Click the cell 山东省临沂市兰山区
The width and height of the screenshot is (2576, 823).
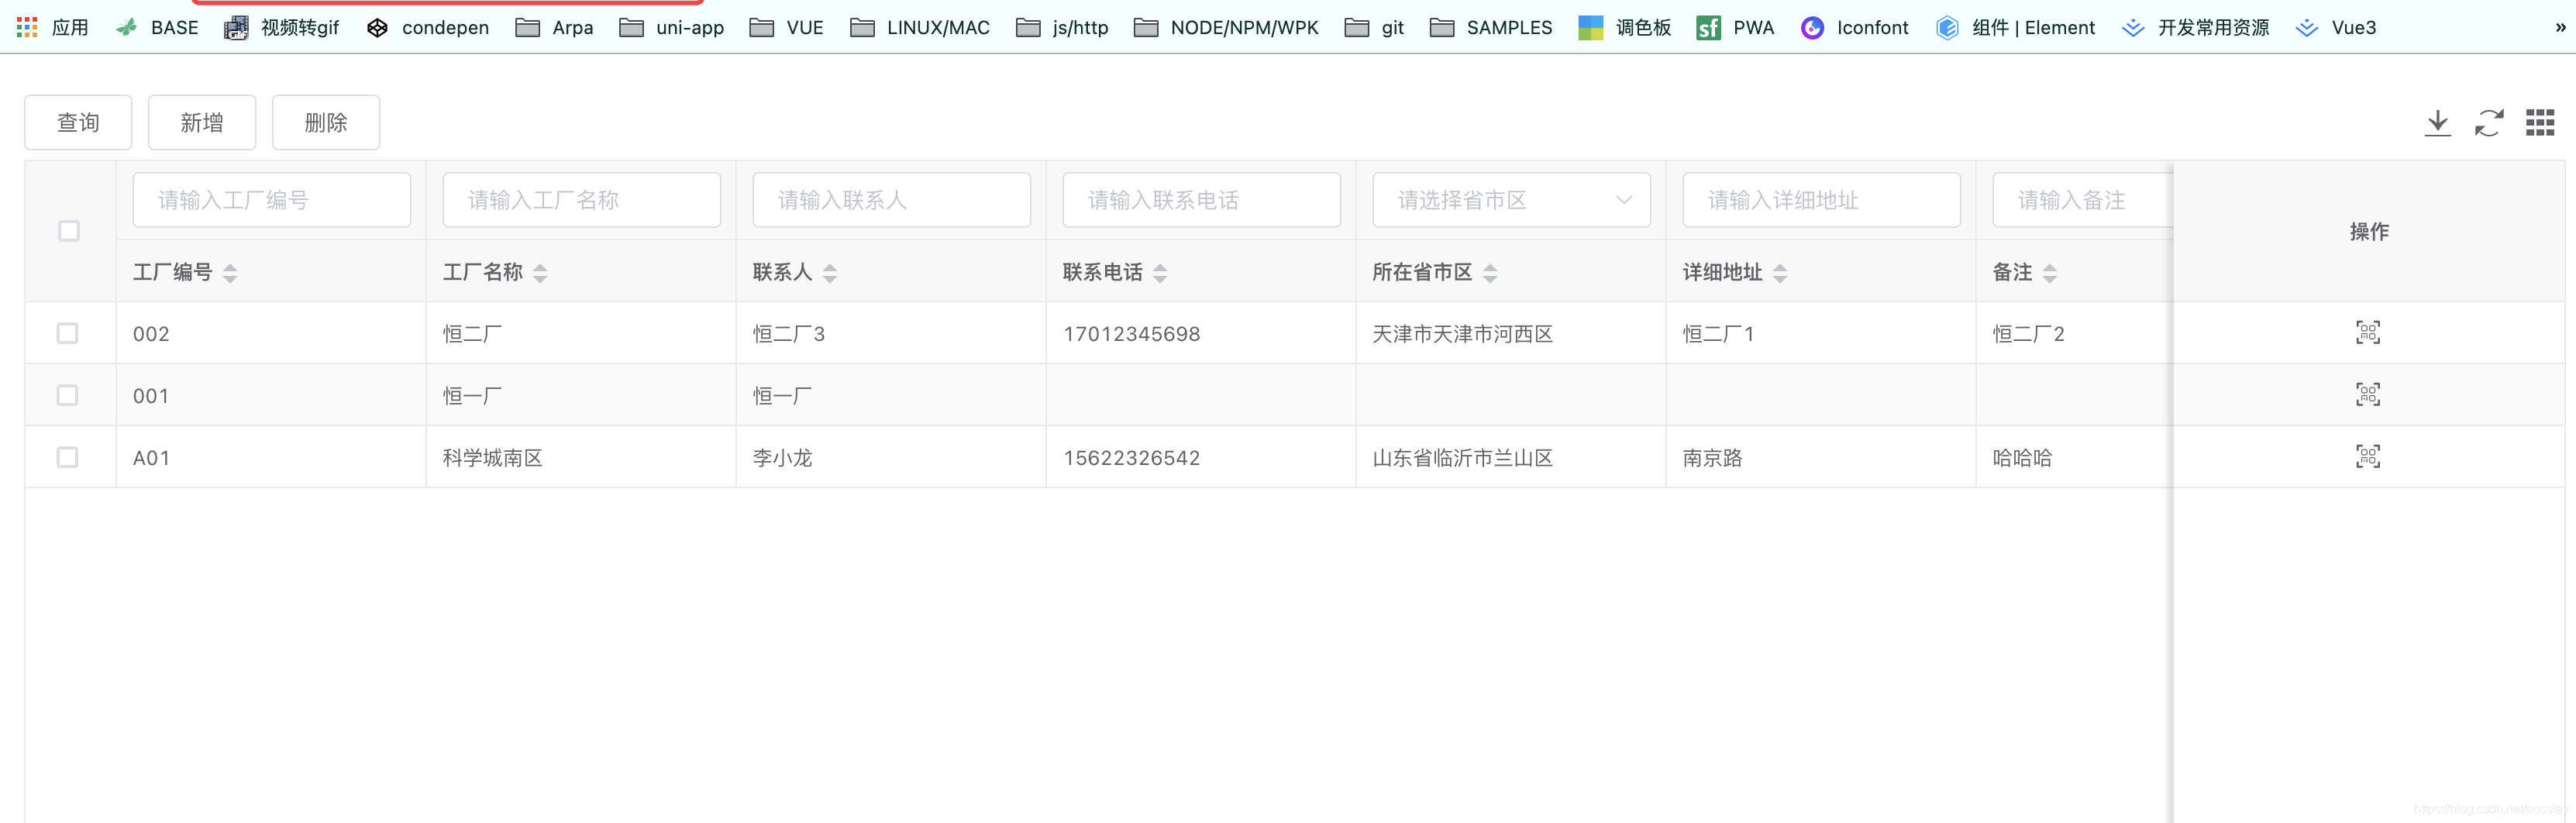pos(1463,458)
